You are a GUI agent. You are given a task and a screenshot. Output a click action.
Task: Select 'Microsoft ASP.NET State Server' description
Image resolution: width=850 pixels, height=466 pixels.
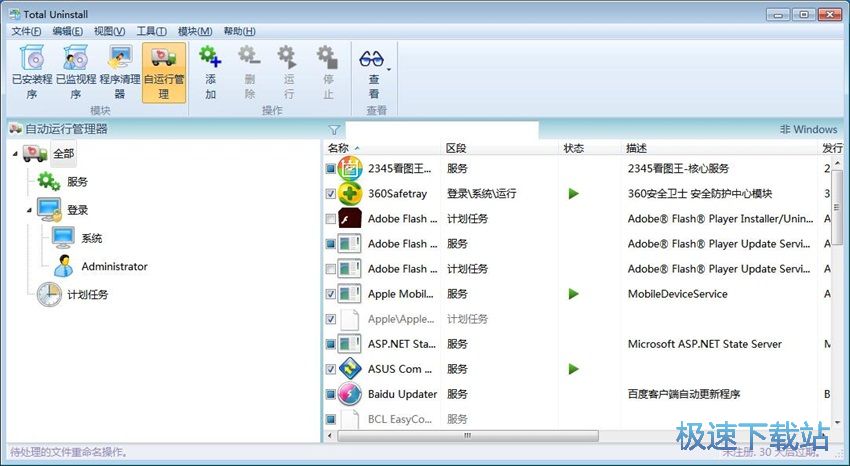705,344
